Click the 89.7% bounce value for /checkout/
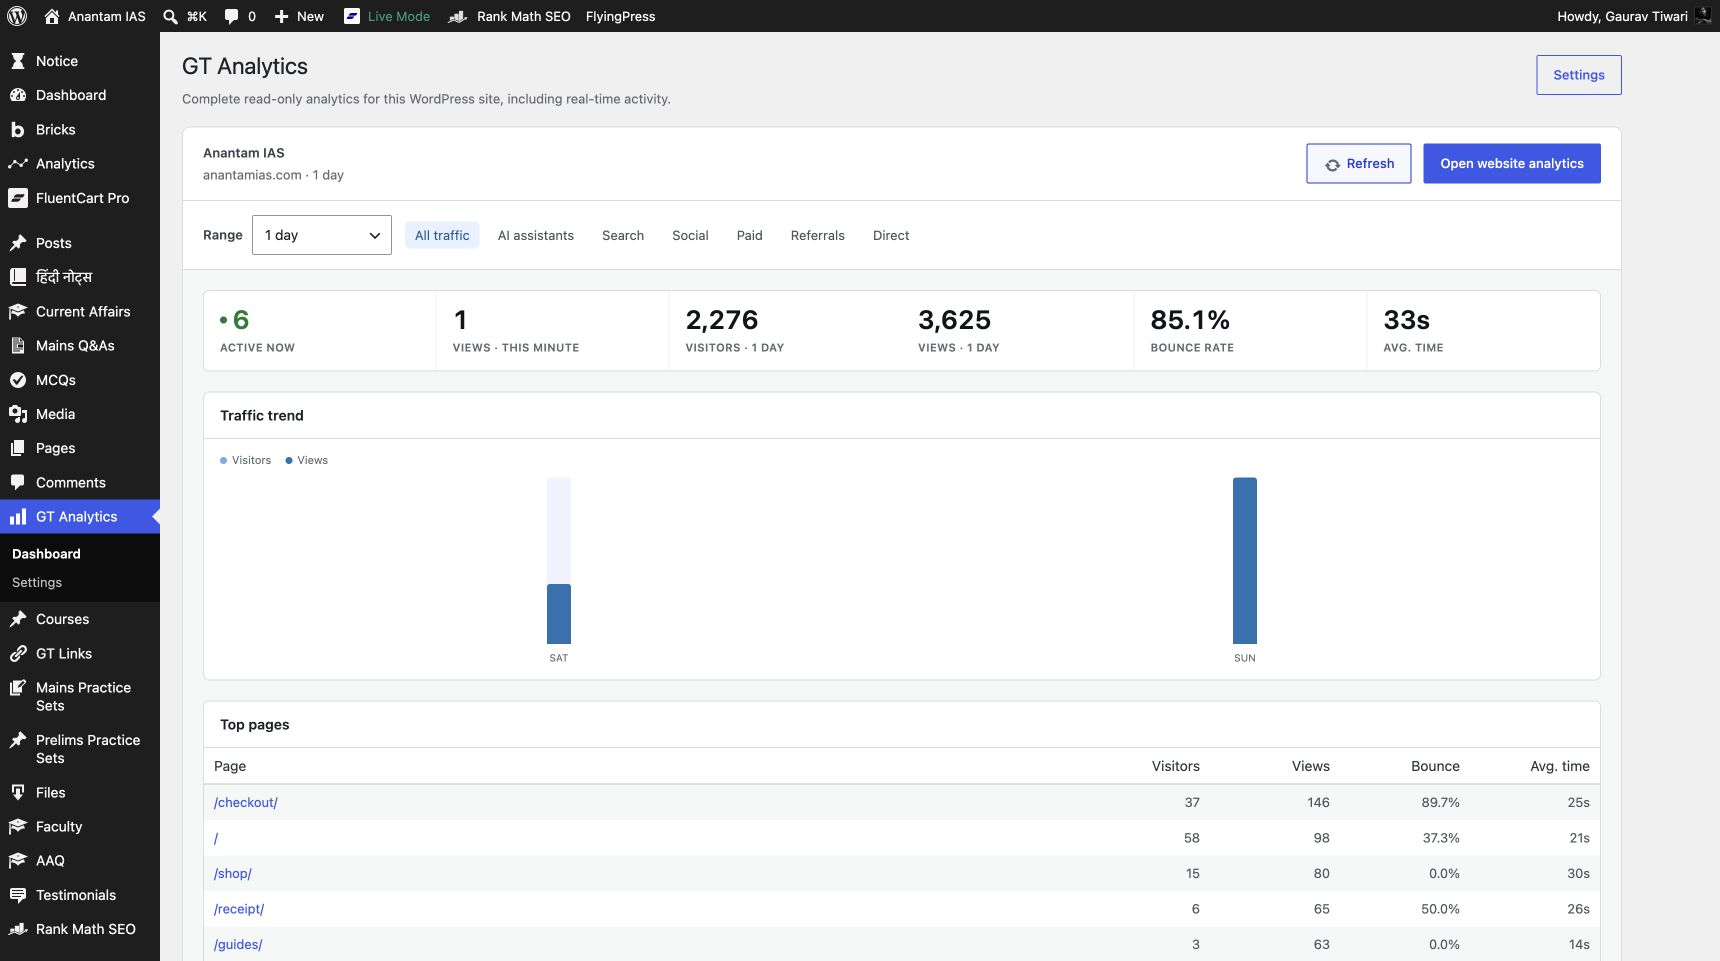 click(1441, 802)
